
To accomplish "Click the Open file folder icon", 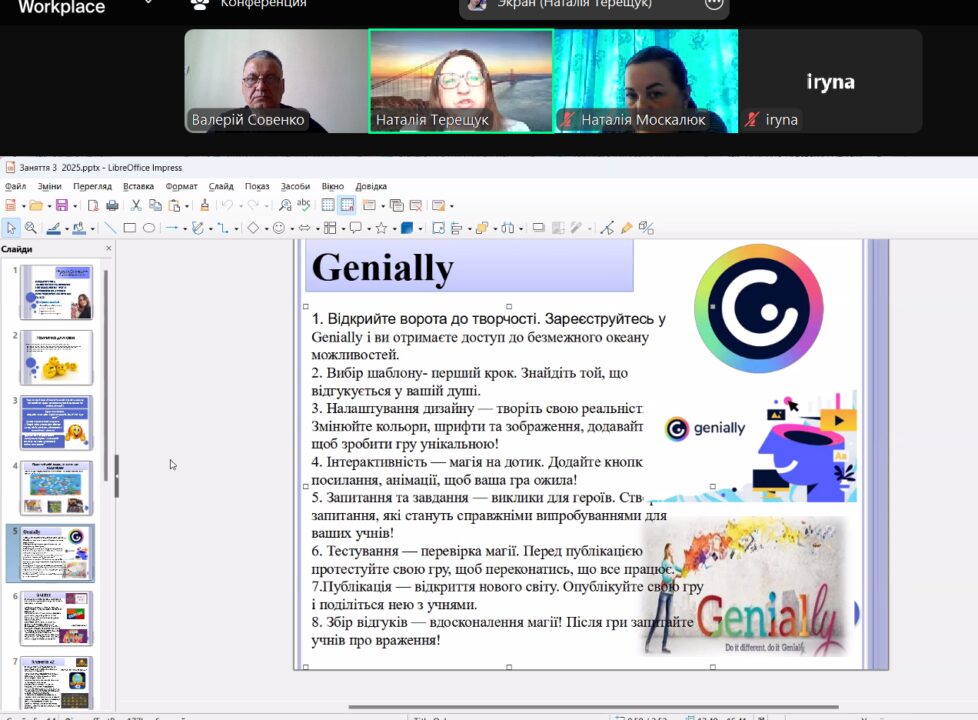I will (x=36, y=205).
